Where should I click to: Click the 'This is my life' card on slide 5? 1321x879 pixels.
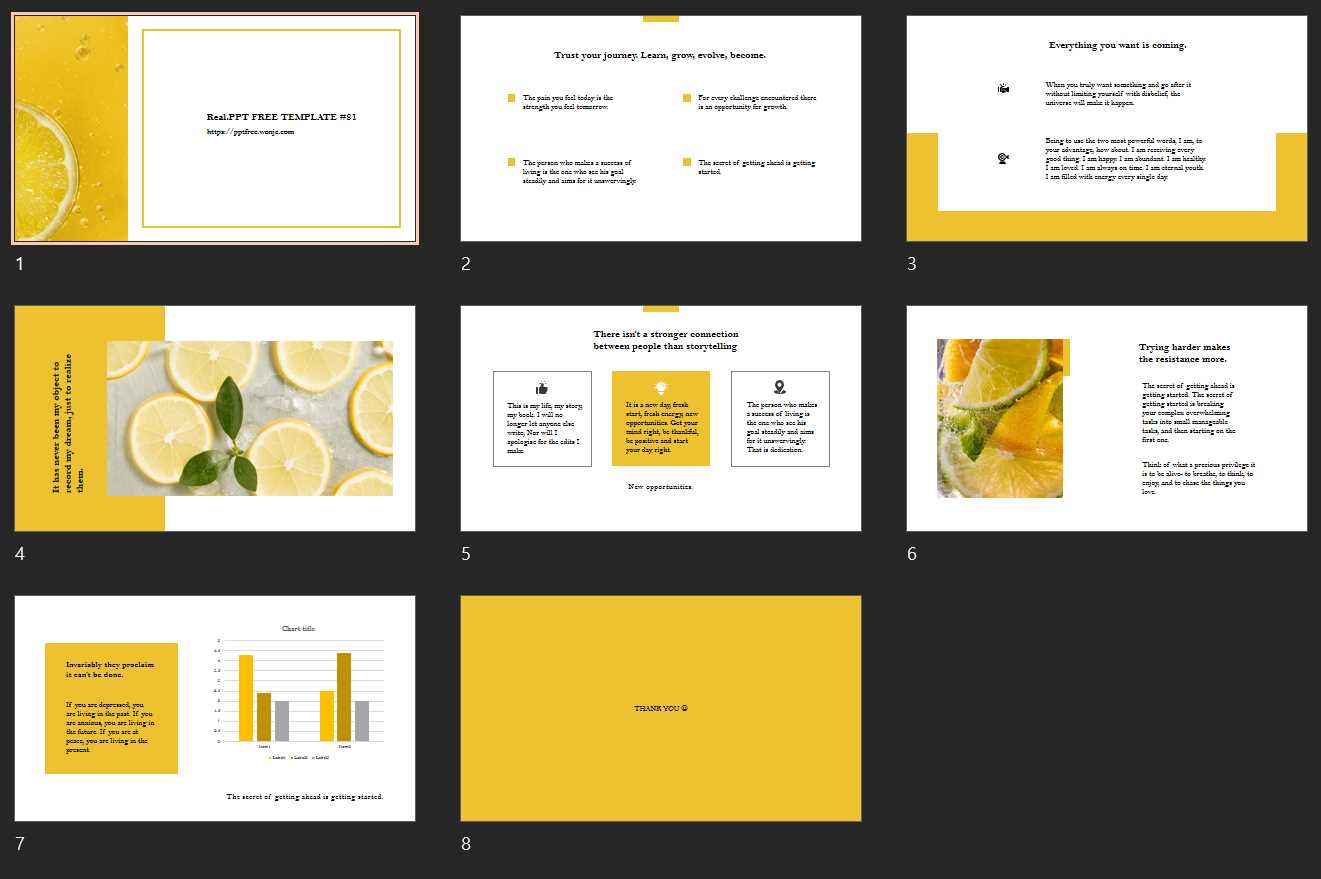click(542, 419)
